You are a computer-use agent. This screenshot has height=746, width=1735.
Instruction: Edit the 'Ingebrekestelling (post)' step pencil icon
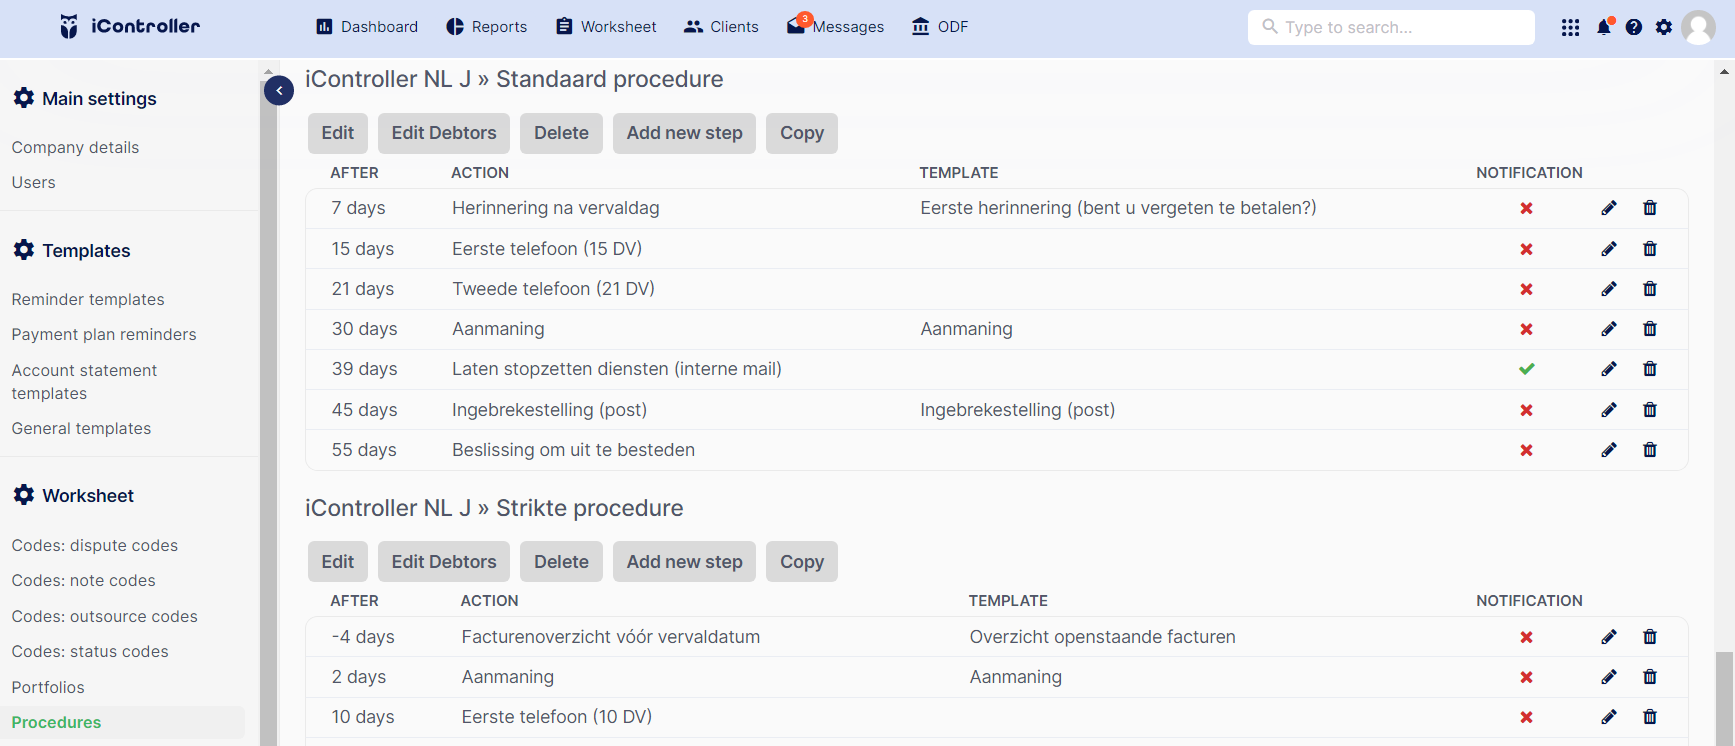(1609, 410)
